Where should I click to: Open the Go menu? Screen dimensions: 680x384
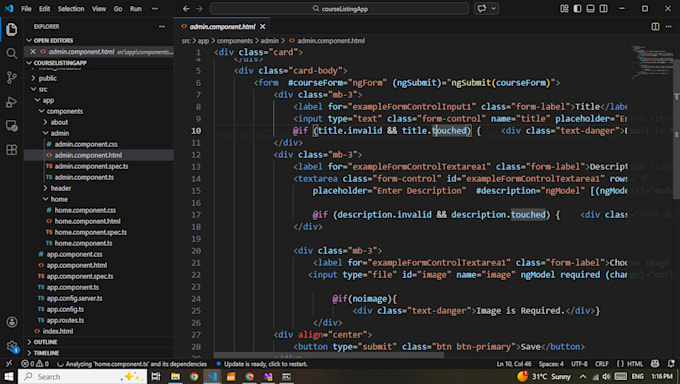coord(118,9)
